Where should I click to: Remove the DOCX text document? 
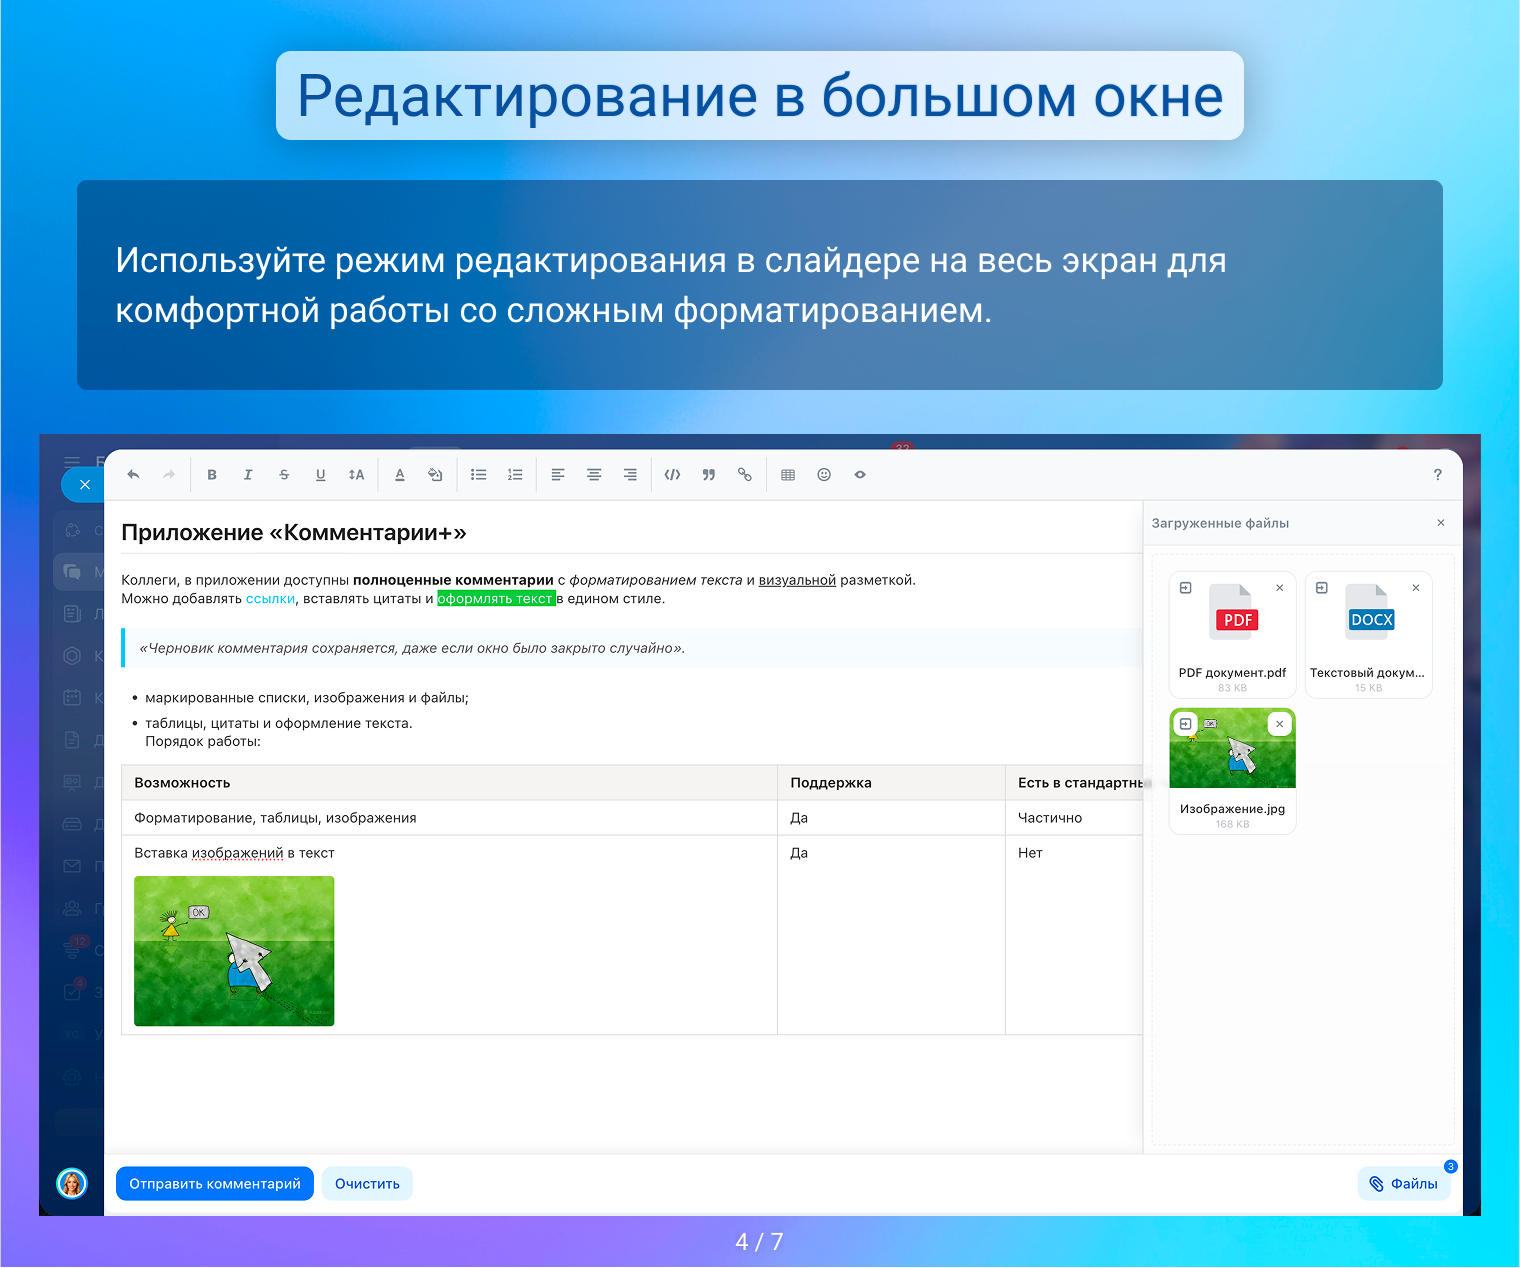[x=1416, y=588]
